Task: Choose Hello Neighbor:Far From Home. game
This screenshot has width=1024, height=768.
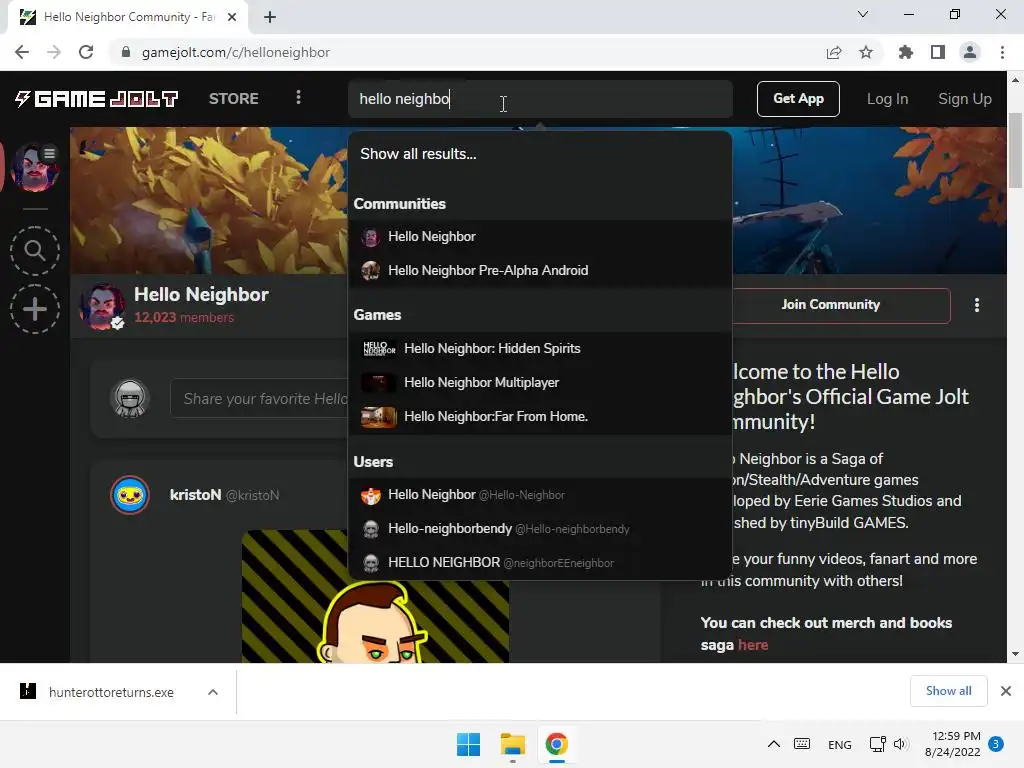Action: click(540, 417)
